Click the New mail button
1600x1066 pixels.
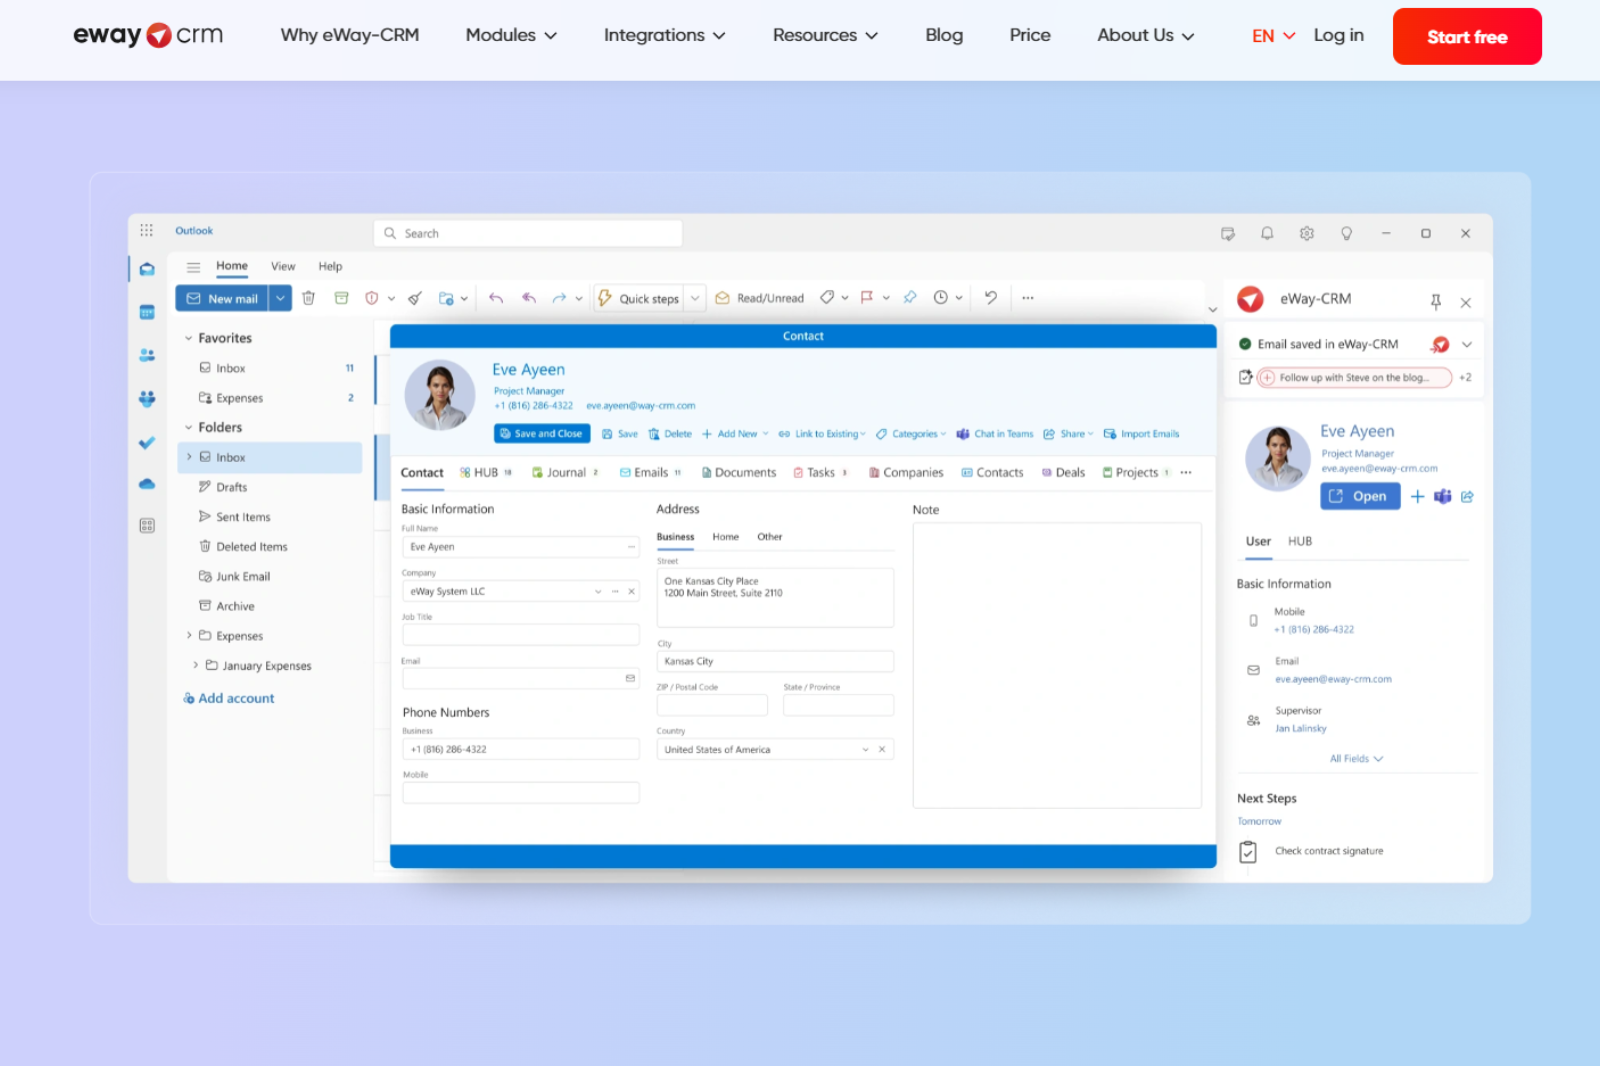(x=222, y=298)
